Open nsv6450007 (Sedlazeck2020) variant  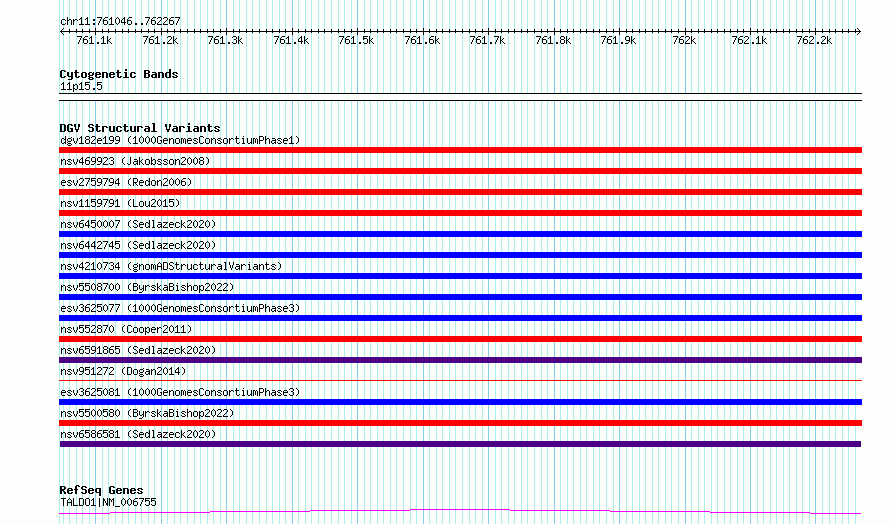pyautogui.click(x=138, y=224)
